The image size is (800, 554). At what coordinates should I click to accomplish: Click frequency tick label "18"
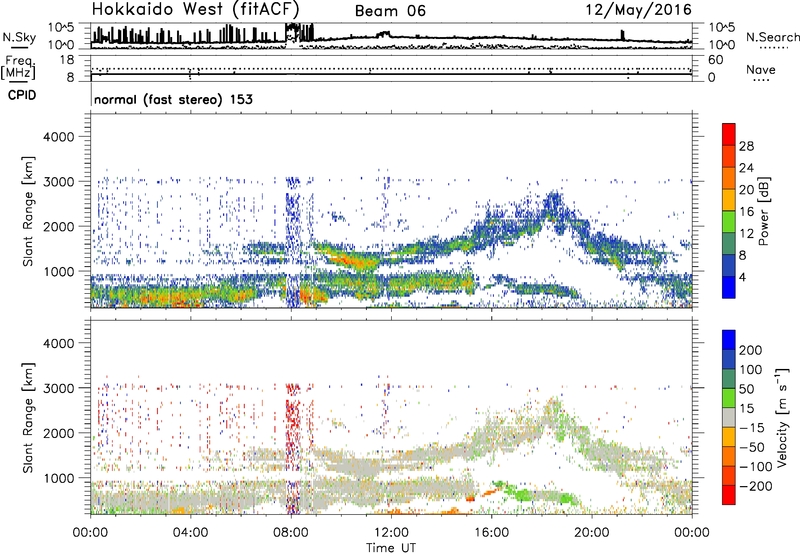[67, 60]
